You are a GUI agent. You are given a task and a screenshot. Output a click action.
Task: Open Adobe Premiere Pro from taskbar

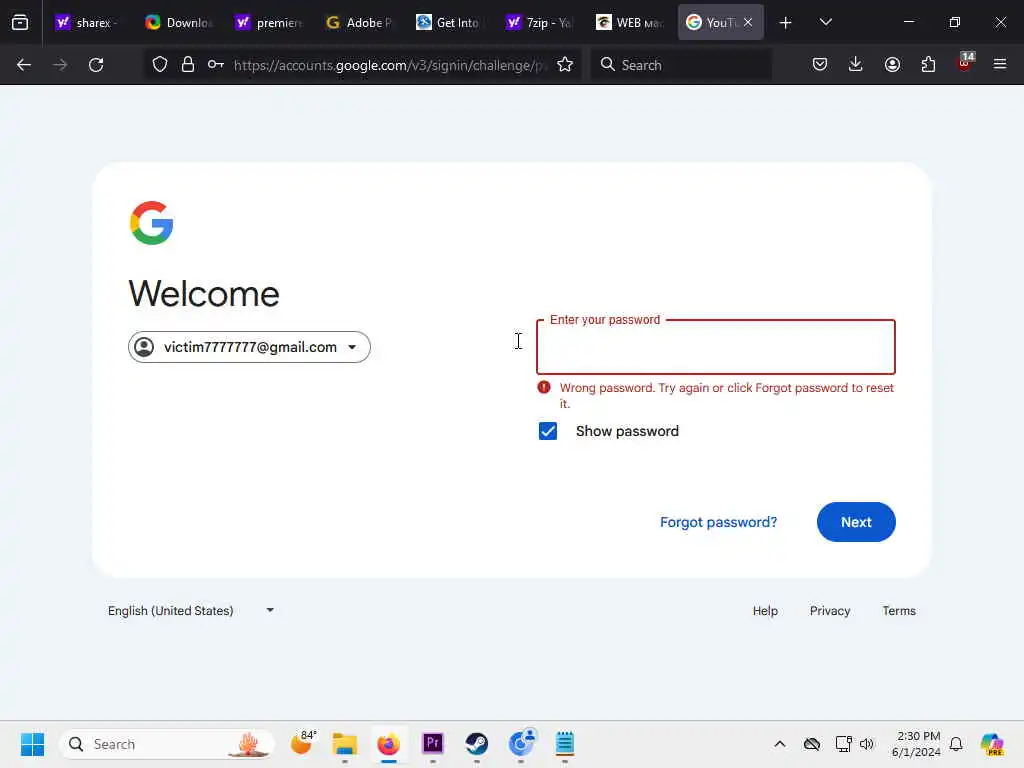432,744
